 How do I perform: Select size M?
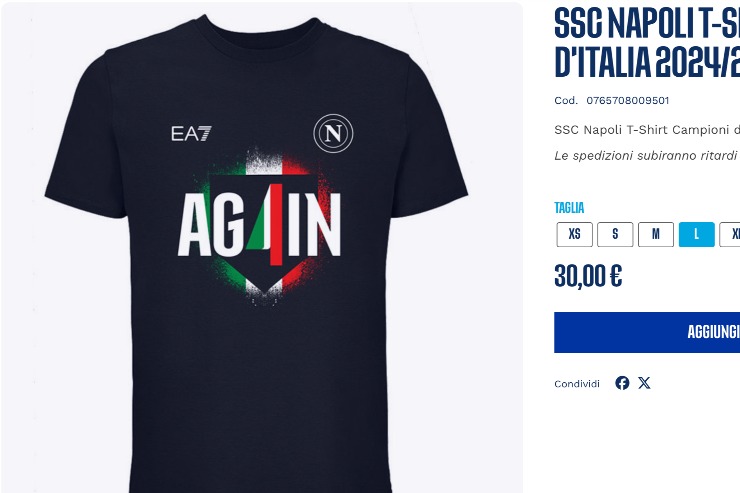pos(656,234)
